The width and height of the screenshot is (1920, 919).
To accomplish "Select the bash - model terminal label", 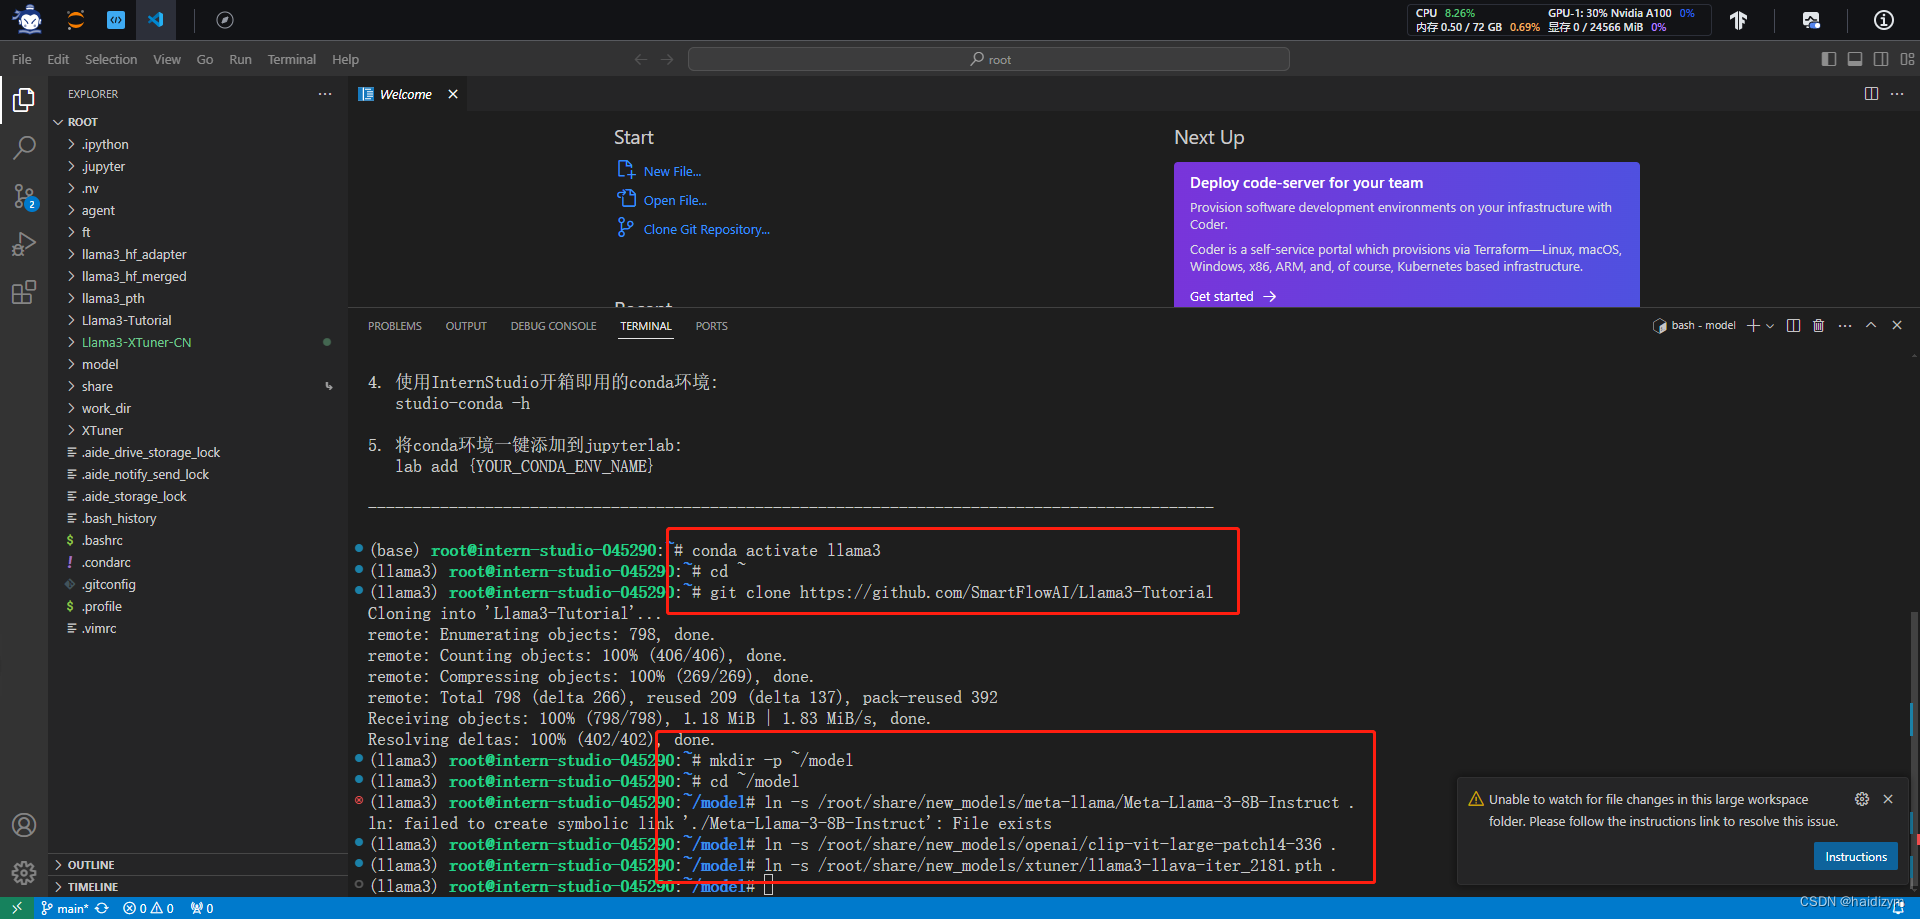I will click(x=1695, y=326).
